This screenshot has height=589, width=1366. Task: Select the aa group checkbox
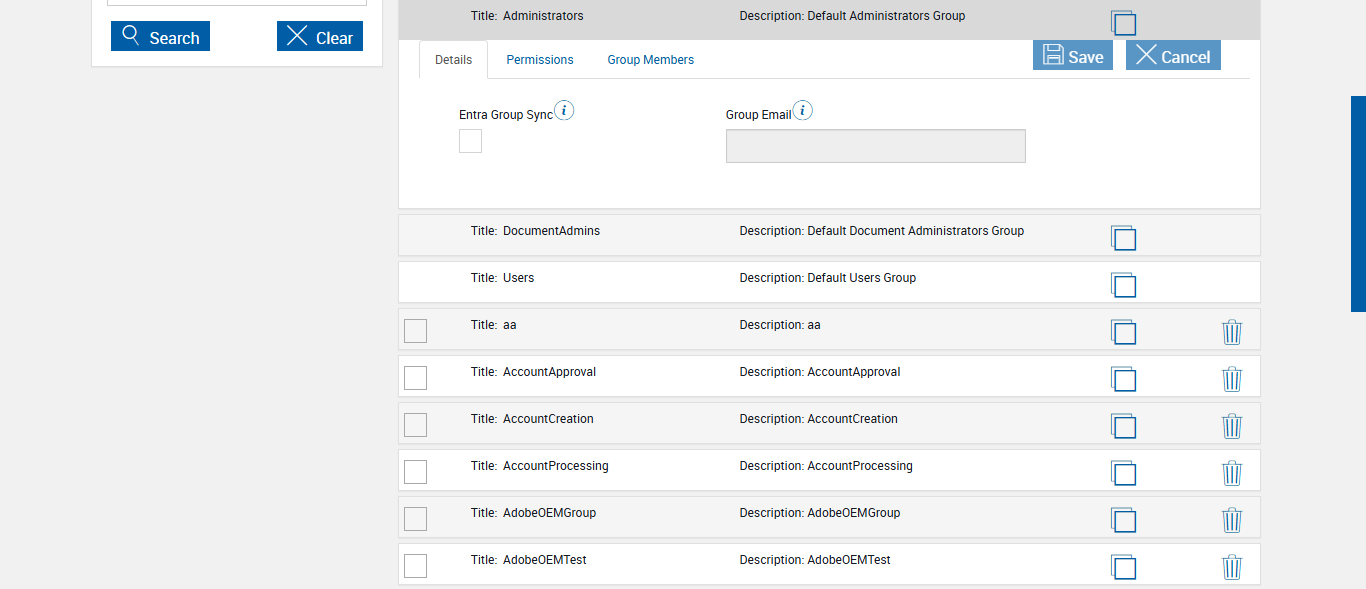click(415, 331)
